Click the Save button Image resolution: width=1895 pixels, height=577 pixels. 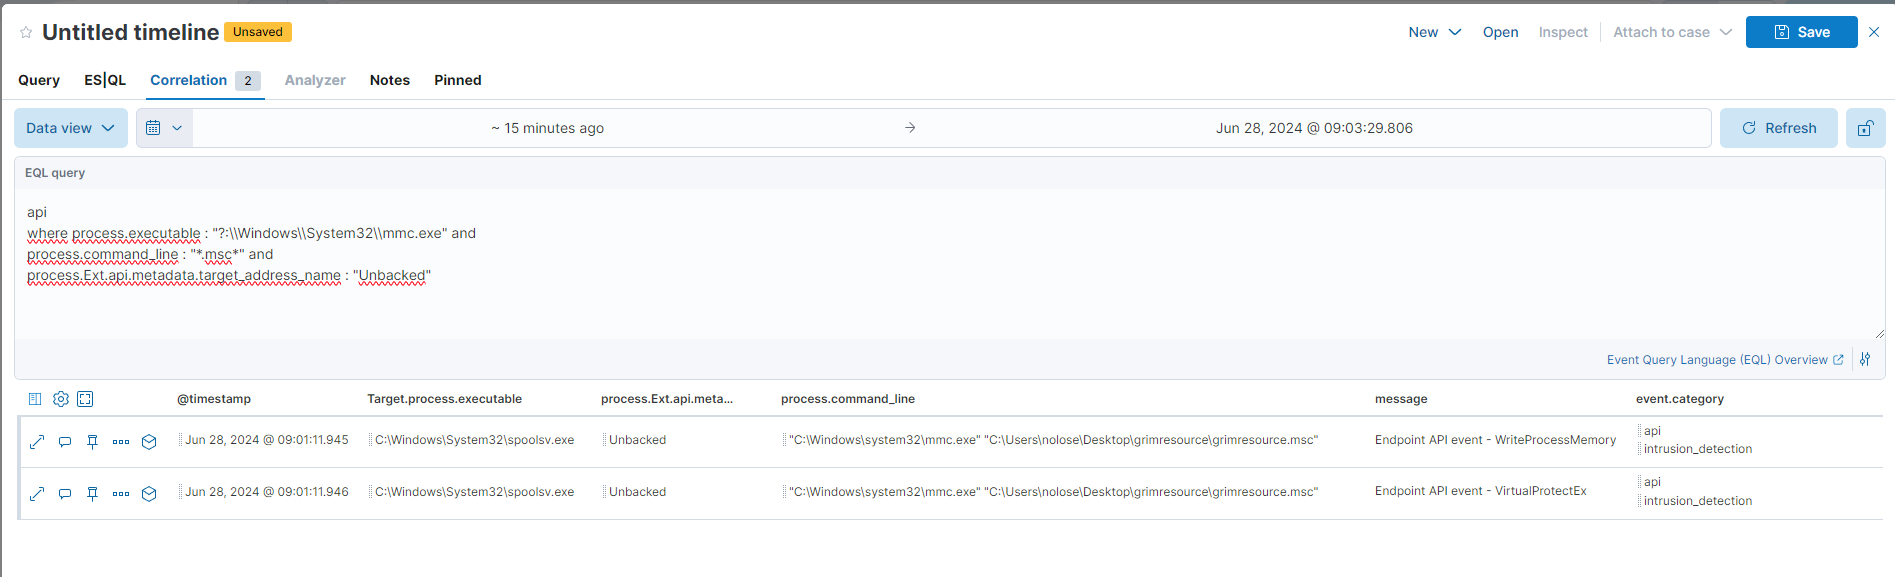pyautogui.click(x=1801, y=32)
